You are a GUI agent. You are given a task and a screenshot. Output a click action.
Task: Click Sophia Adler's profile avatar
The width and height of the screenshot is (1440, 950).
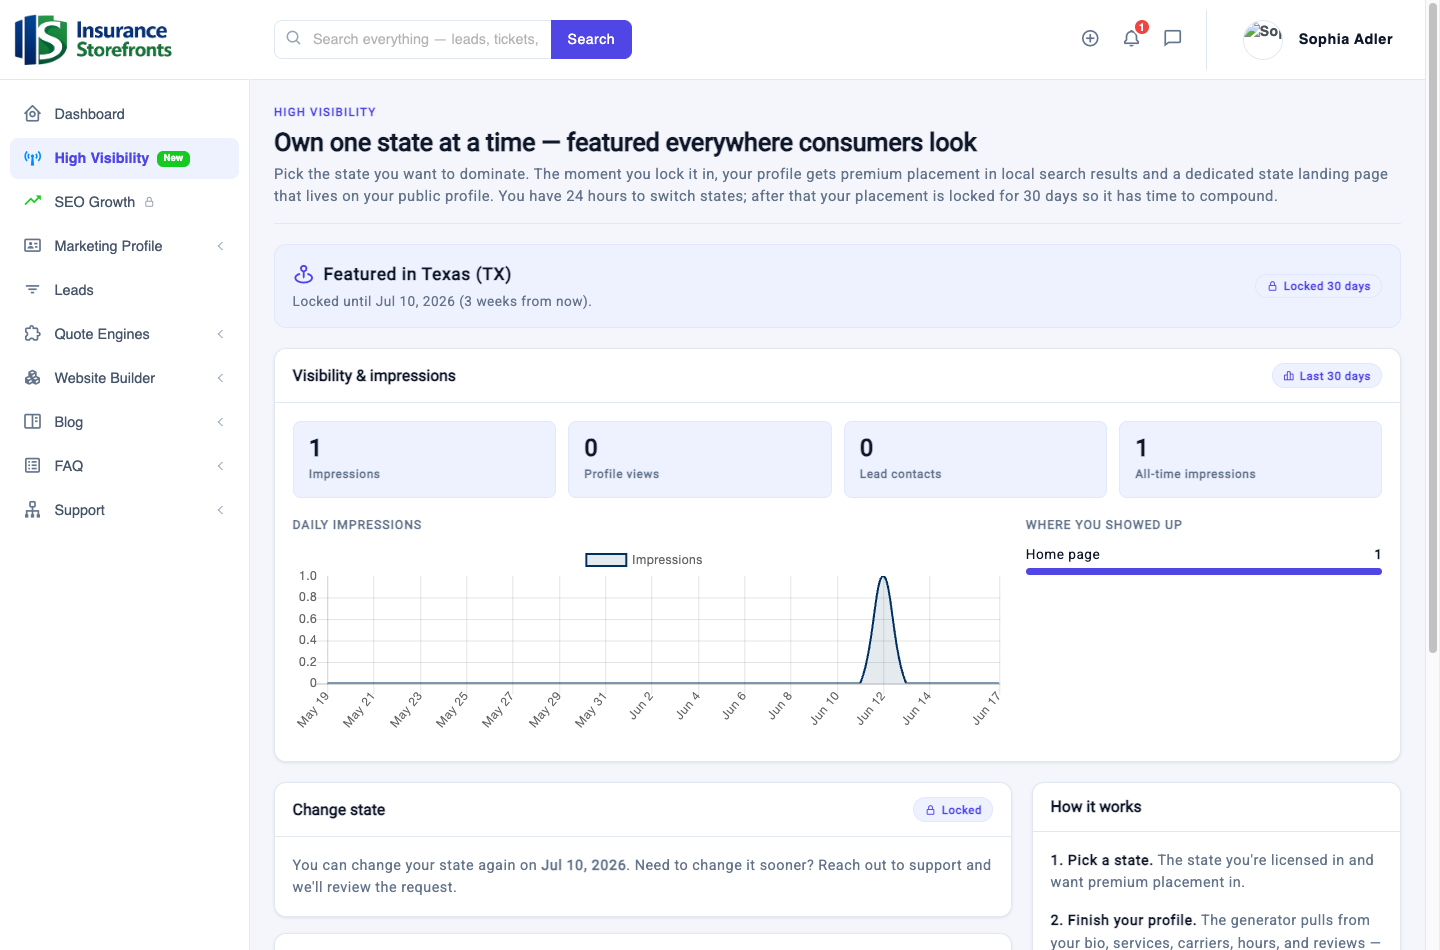click(1263, 39)
